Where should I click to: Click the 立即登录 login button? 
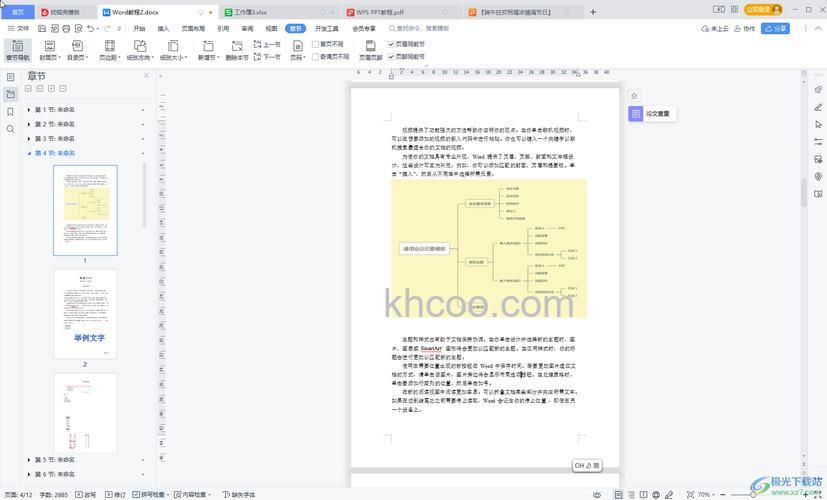coord(763,9)
